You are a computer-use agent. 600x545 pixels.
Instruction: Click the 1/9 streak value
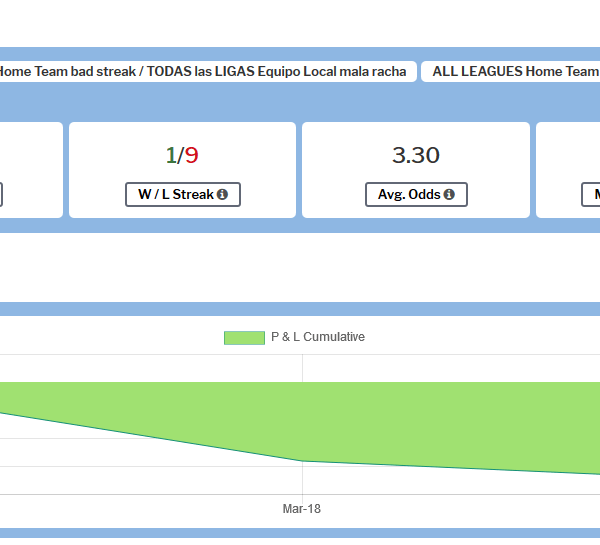point(182,155)
